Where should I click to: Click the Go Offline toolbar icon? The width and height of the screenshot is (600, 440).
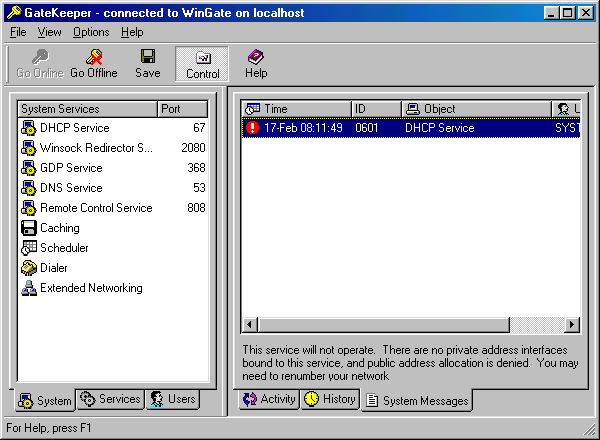point(94,57)
